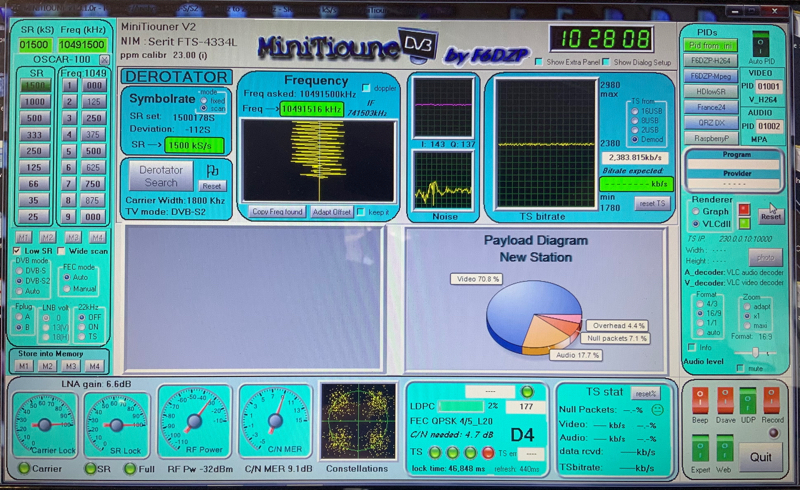Click the red square renderer button

(x=744, y=209)
